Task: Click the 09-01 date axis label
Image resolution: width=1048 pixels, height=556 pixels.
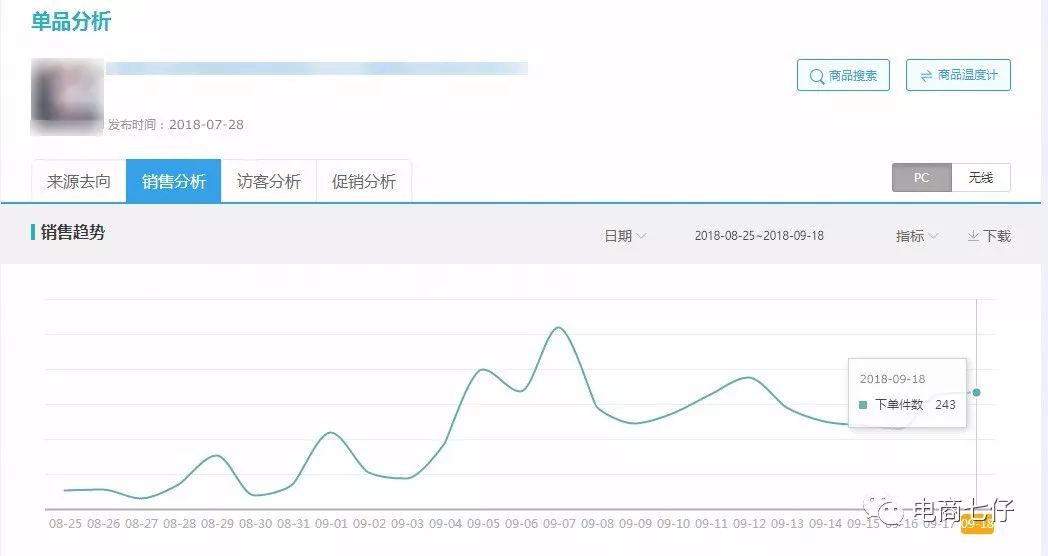Action: coord(331,524)
